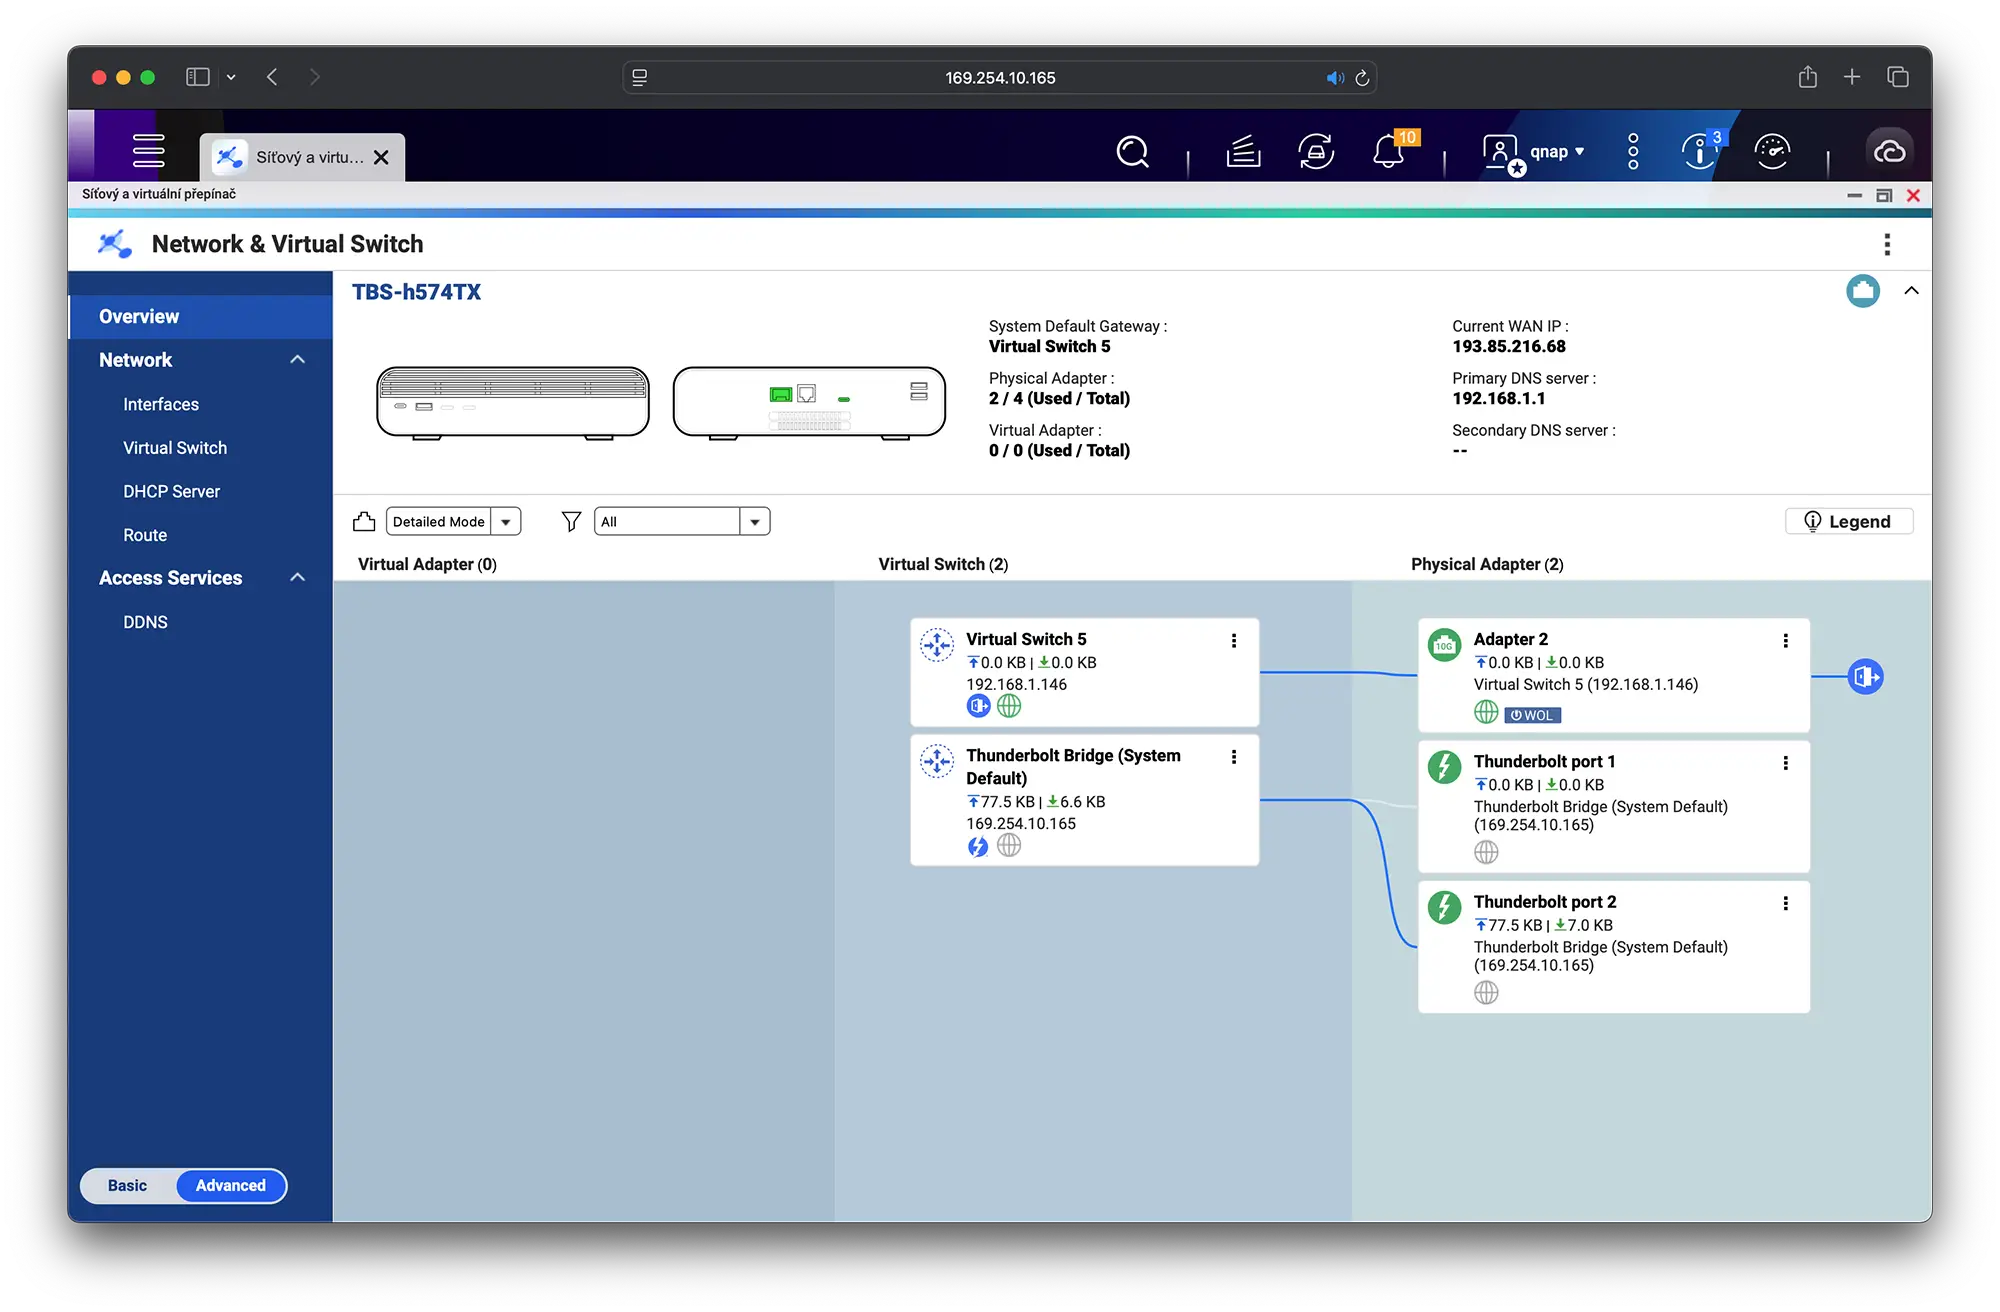Click the search magnifier icon in header
Screen dimensions: 2000x1312
pyautogui.click(x=1132, y=152)
